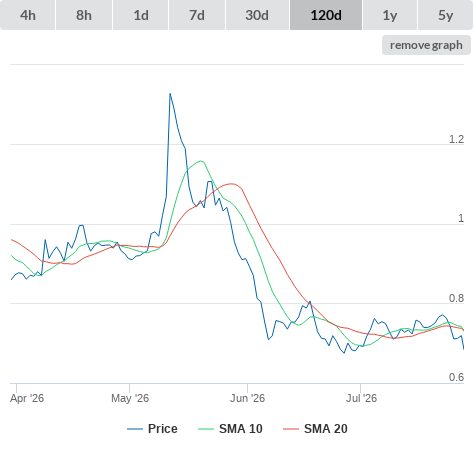This screenshot has width=474, height=455.
Task: Switch chart to 1y range
Action: click(x=390, y=15)
